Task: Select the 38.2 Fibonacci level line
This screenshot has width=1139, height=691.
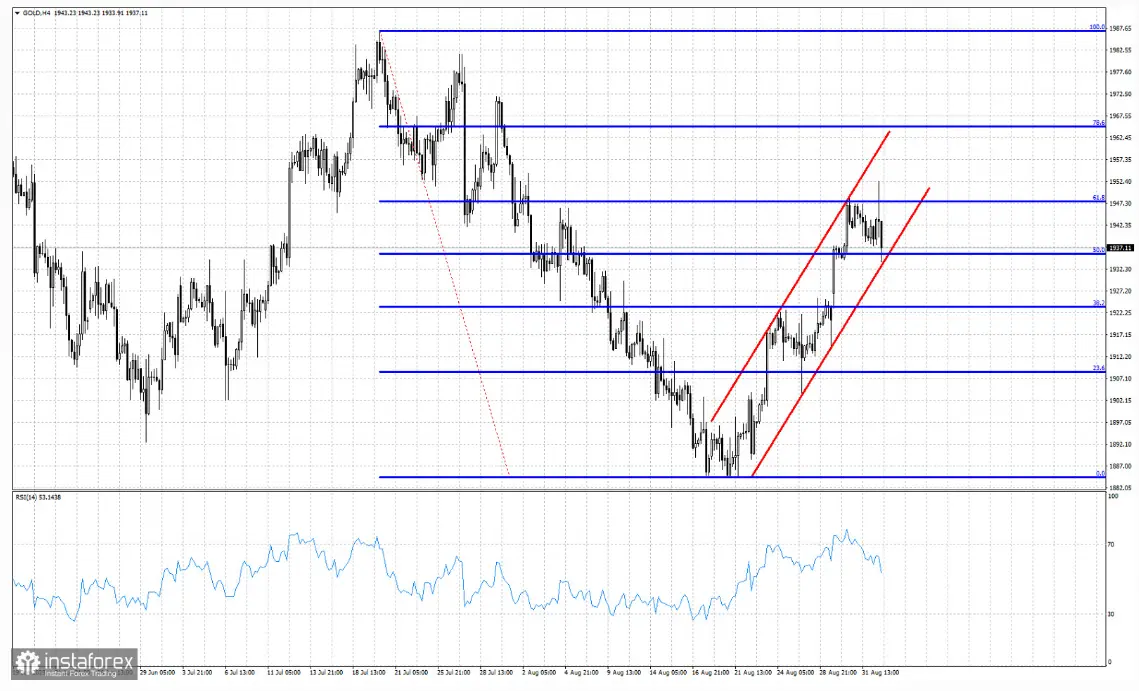Action: [600, 307]
